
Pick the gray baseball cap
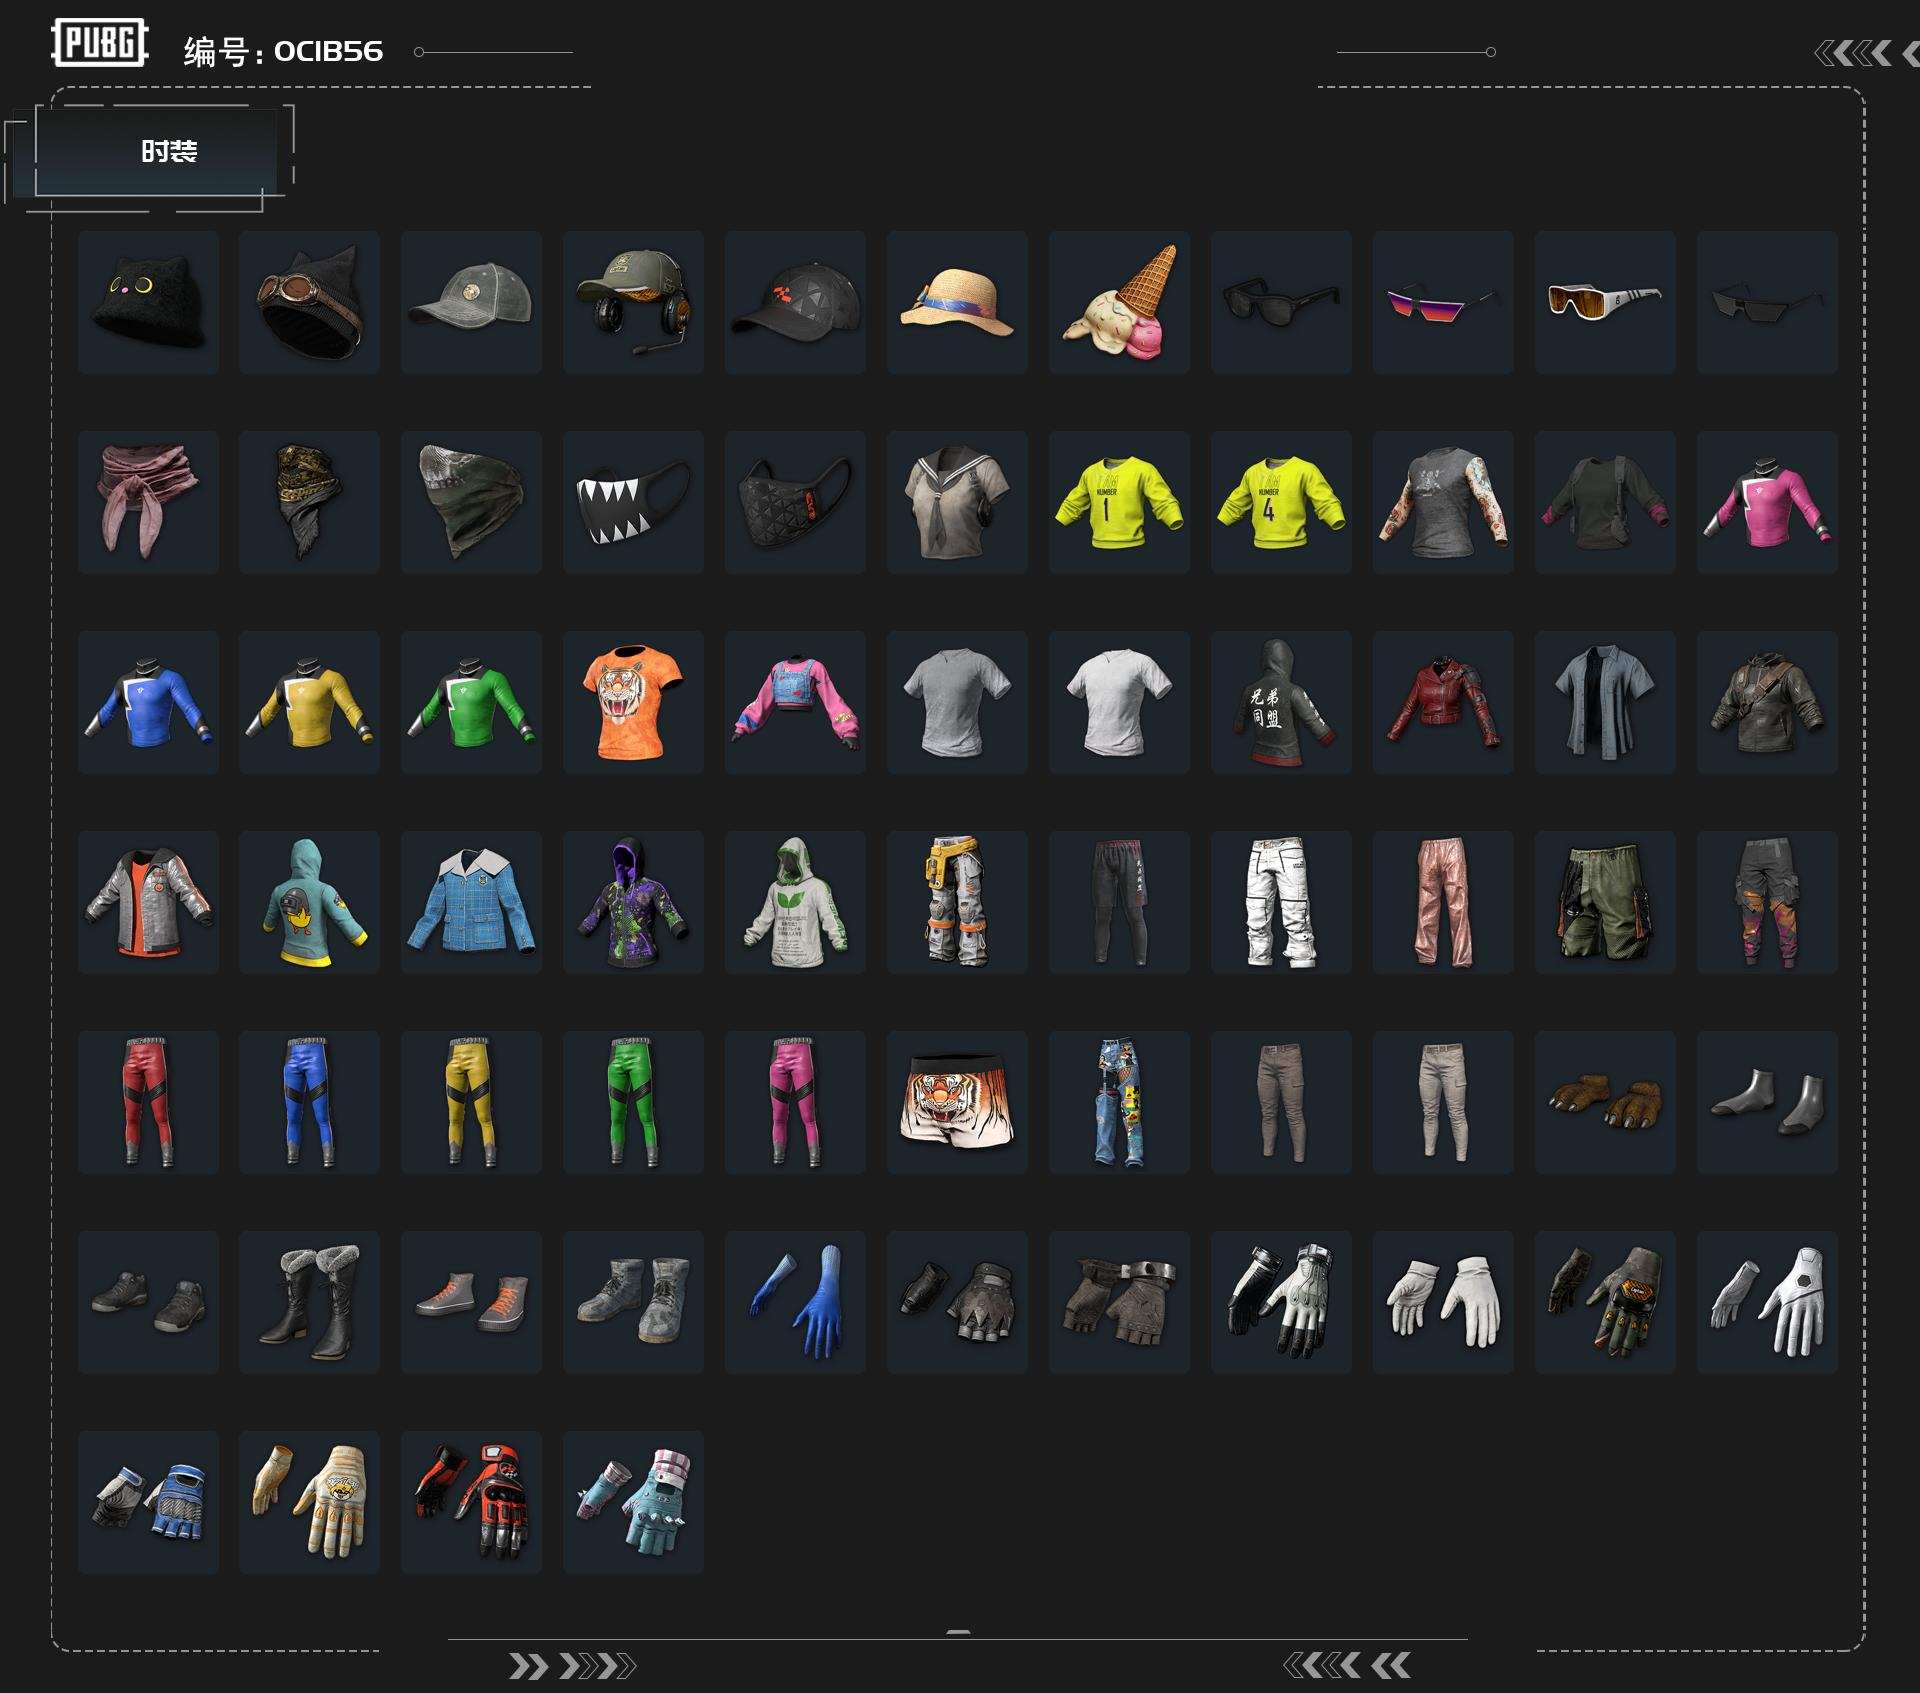(x=471, y=302)
